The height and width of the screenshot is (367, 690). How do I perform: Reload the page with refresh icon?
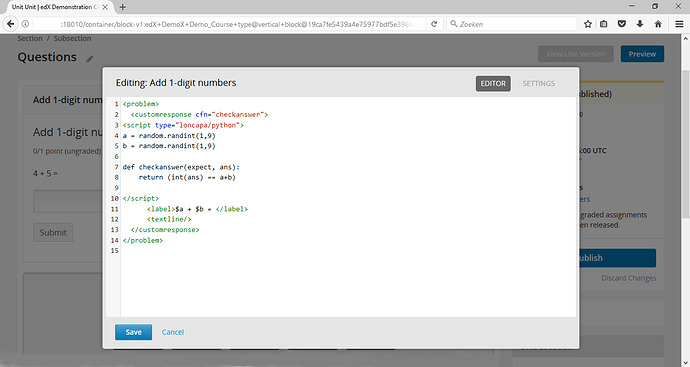pos(434,24)
